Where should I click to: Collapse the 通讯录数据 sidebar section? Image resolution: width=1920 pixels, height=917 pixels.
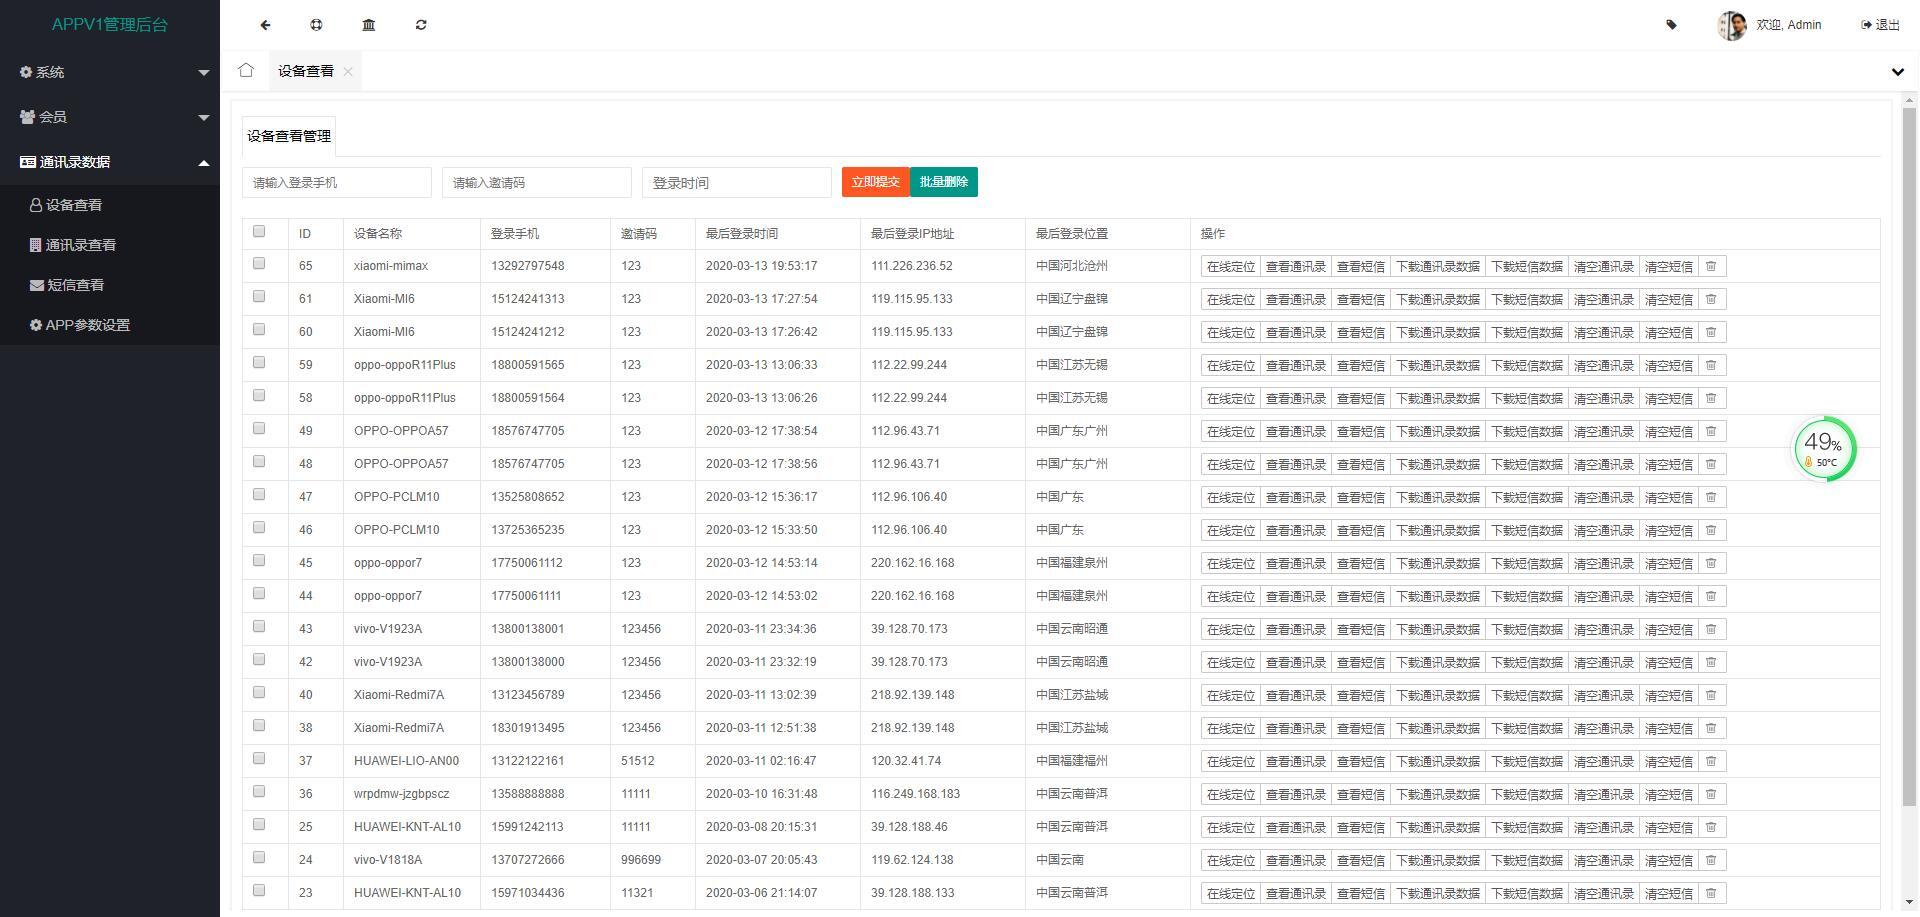pyautogui.click(x=110, y=161)
